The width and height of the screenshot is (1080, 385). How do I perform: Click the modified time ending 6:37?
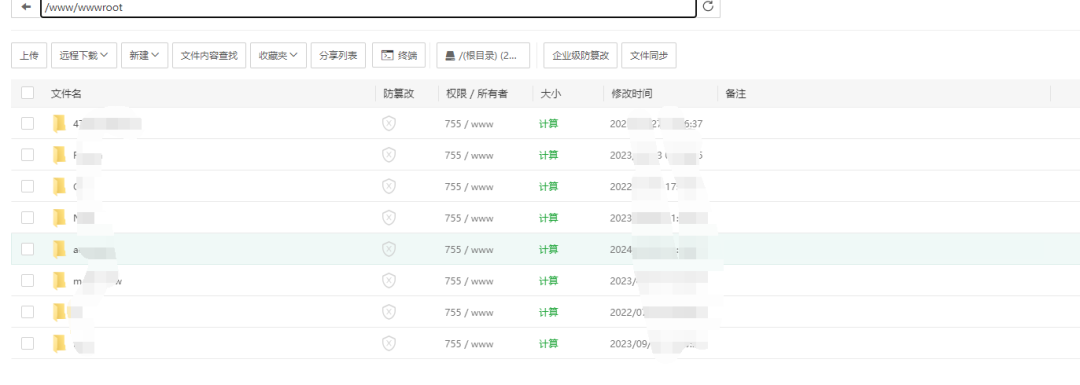(656, 124)
